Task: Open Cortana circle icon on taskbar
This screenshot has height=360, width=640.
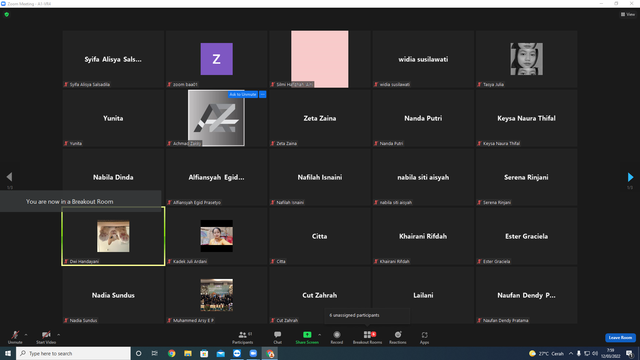Action: pyautogui.click(x=138, y=353)
